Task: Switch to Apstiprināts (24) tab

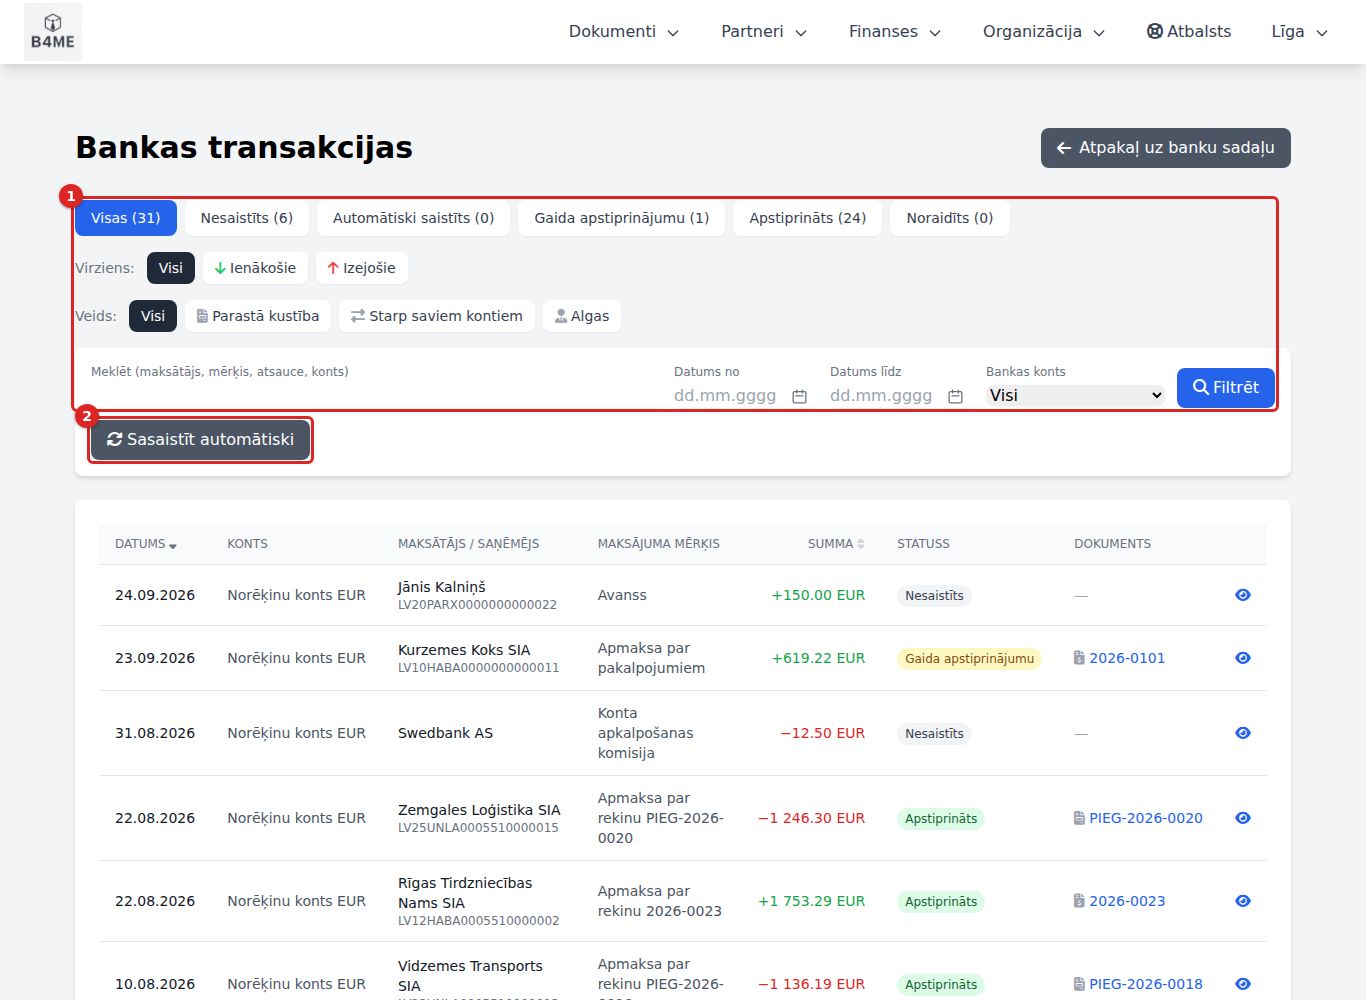Action: [808, 218]
